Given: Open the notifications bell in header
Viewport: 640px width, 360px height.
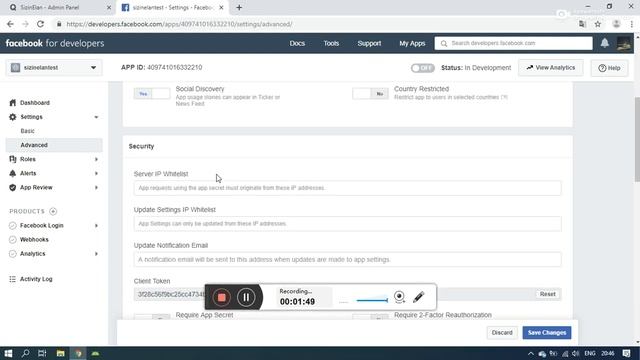Looking at the screenshot, I should (x=604, y=43).
